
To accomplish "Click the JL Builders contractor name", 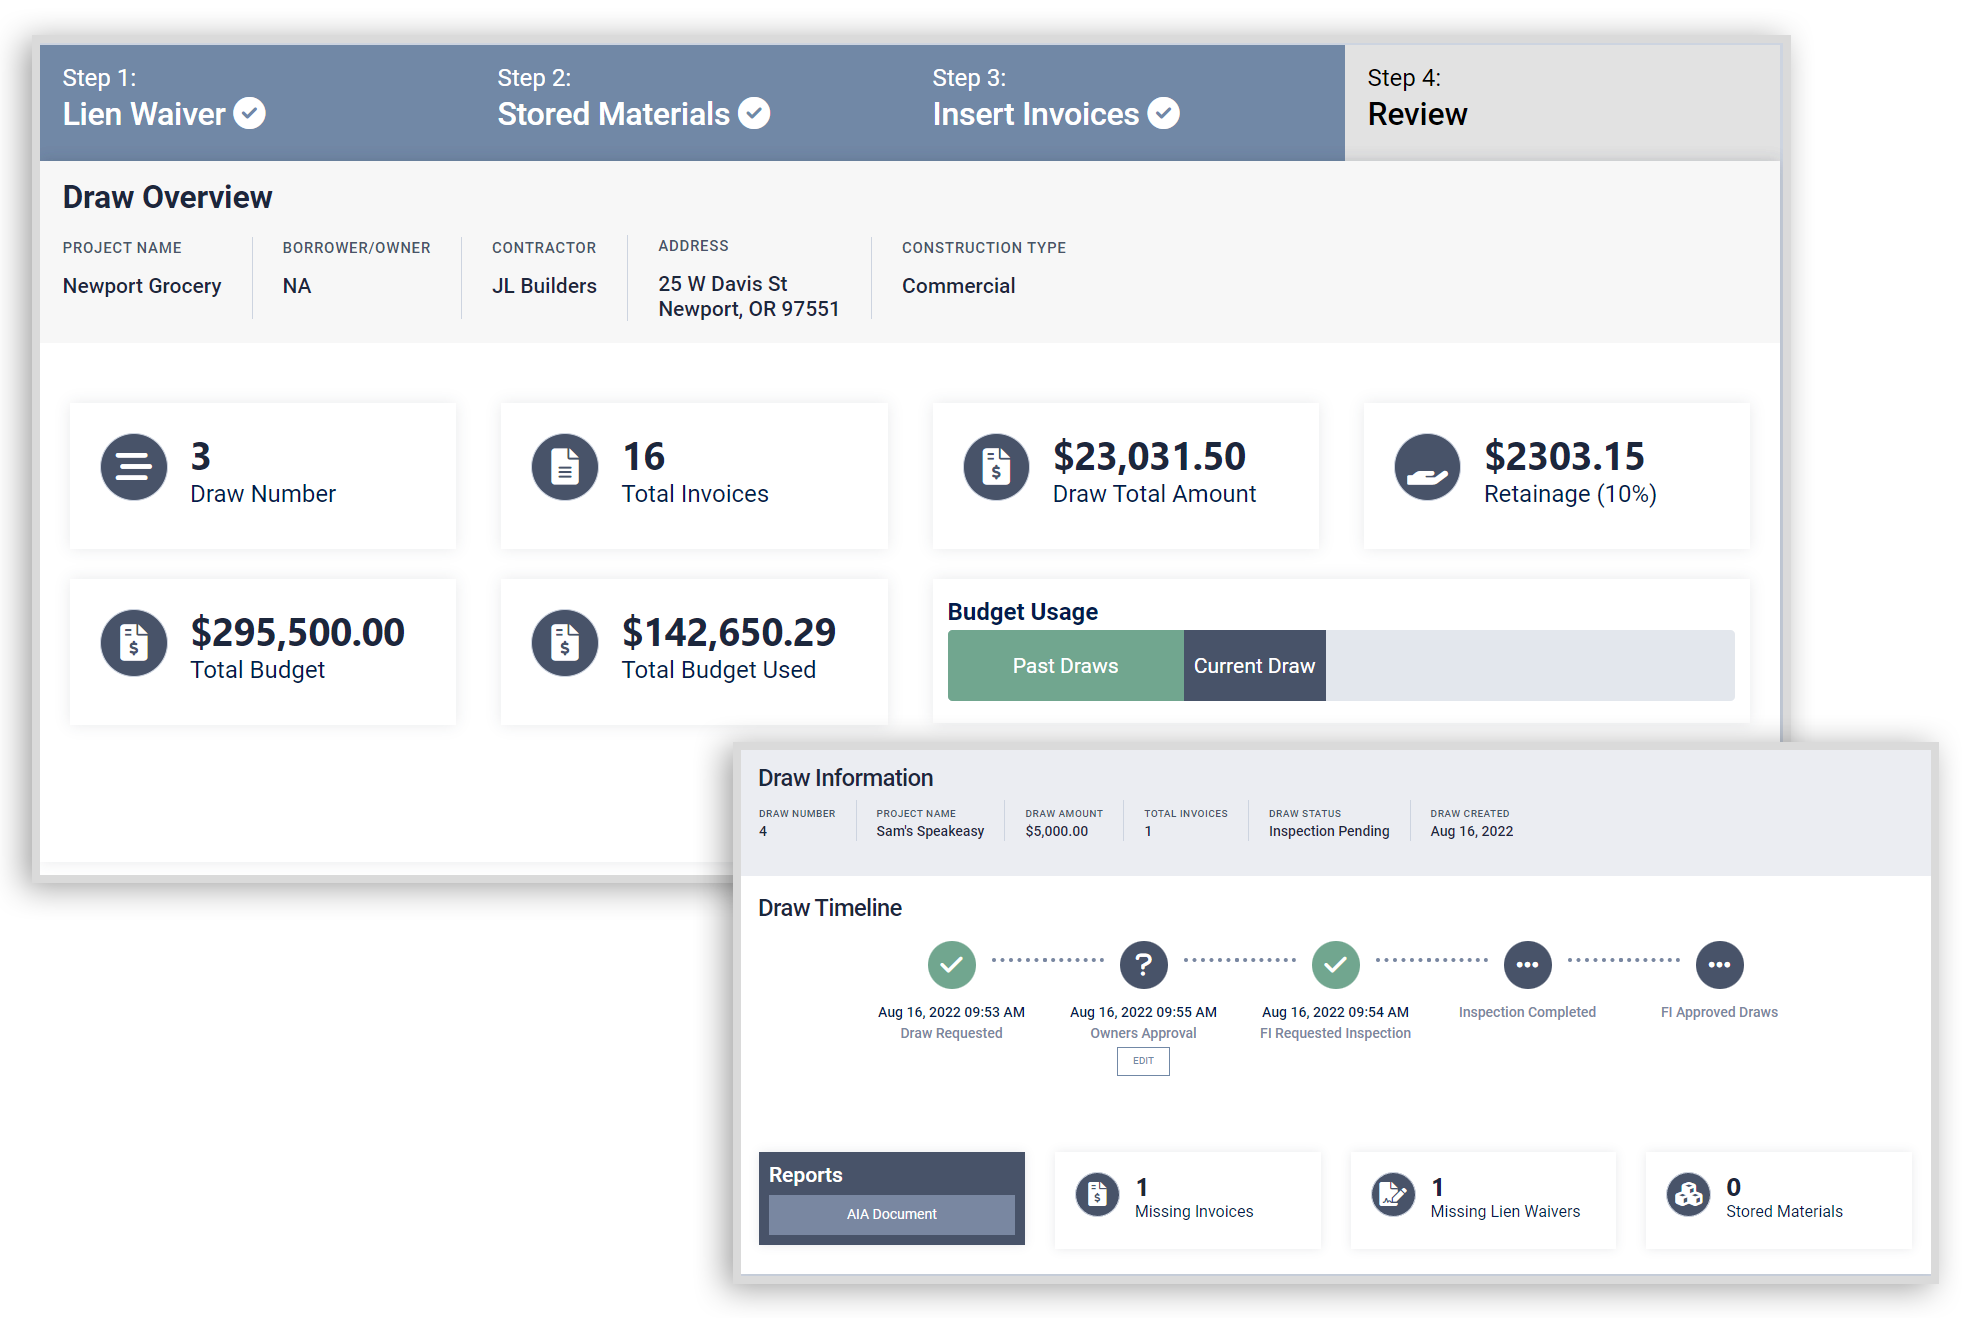I will click(x=544, y=286).
